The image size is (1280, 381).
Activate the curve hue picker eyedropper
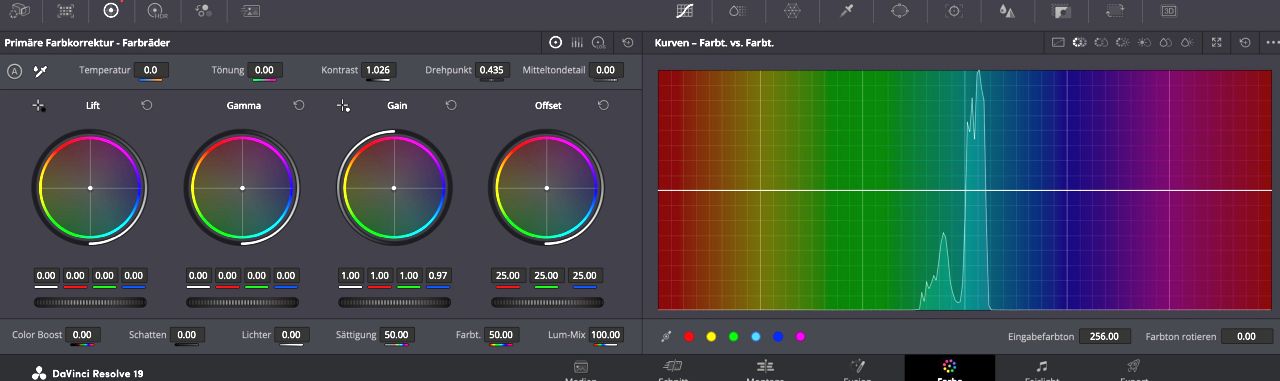pyautogui.click(x=666, y=337)
